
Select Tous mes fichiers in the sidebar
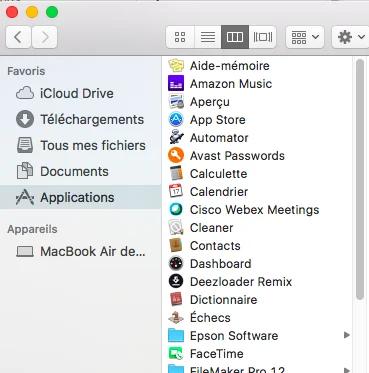pos(80,145)
